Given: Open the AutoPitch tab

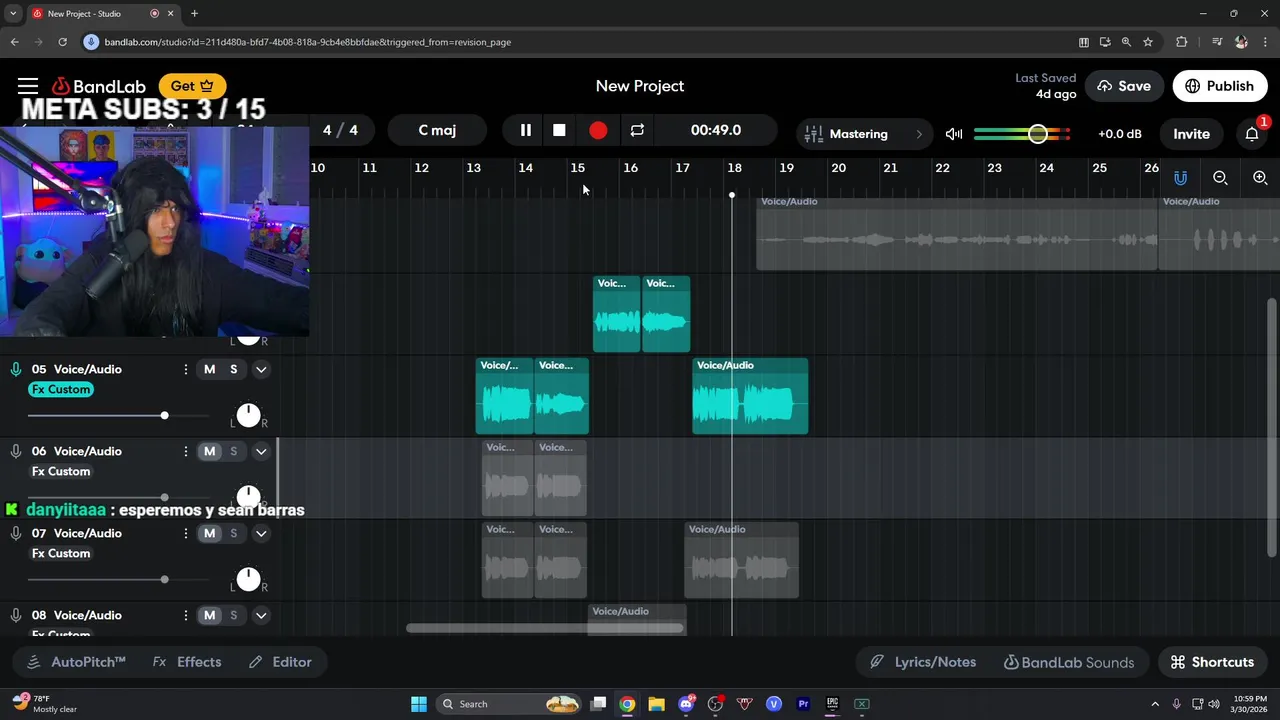Looking at the screenshot, I should 76,662.
